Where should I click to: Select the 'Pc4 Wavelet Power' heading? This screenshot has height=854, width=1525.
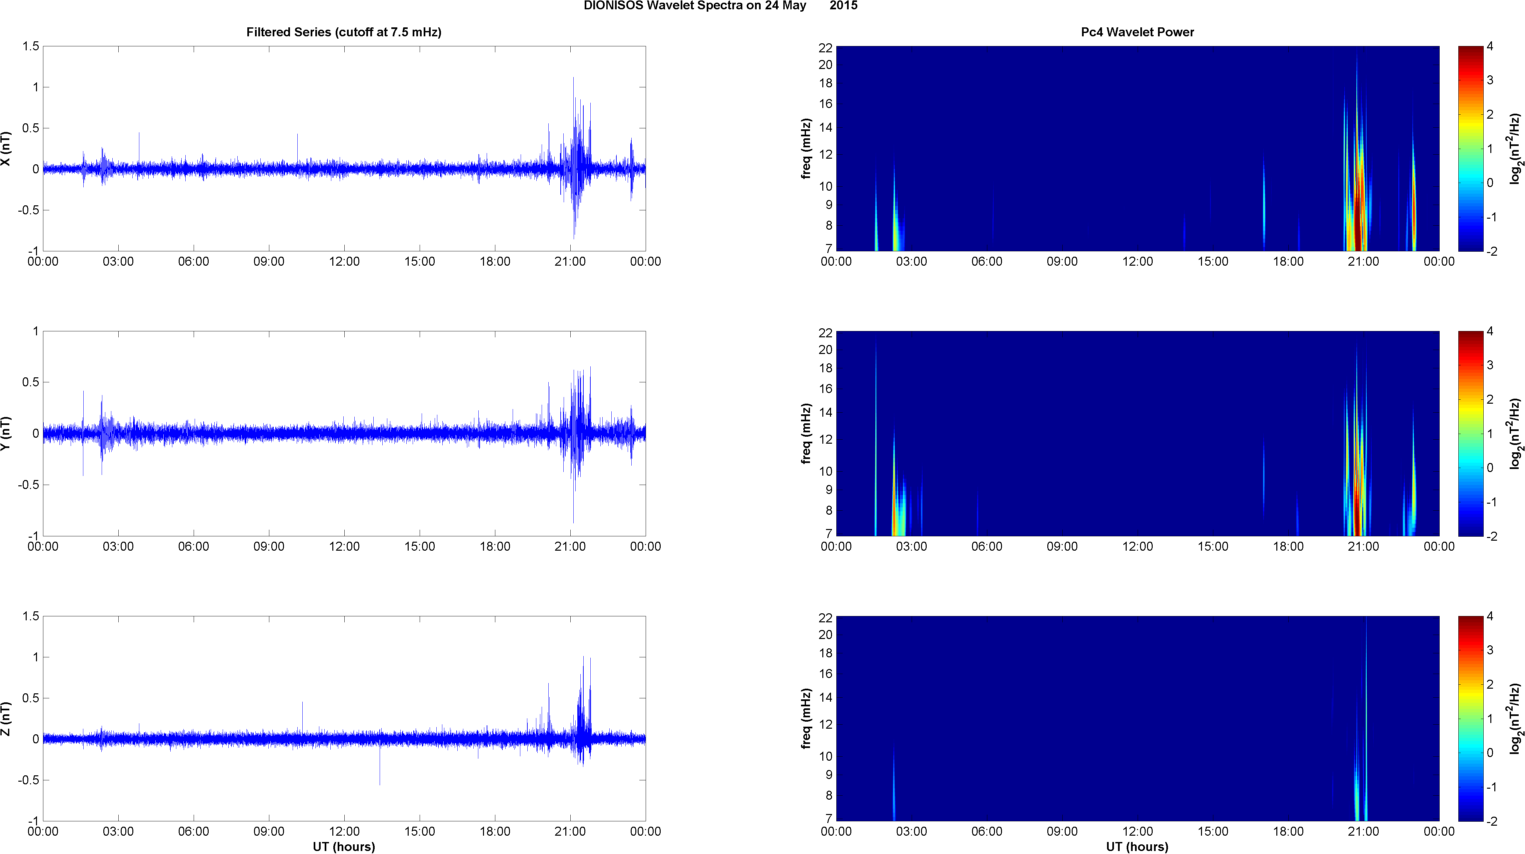(1137, 32)
